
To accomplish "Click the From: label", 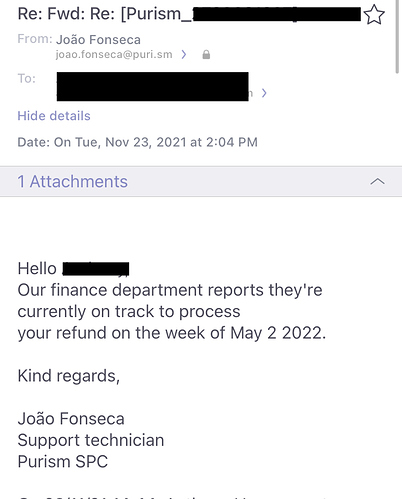I will coord(35,39).
